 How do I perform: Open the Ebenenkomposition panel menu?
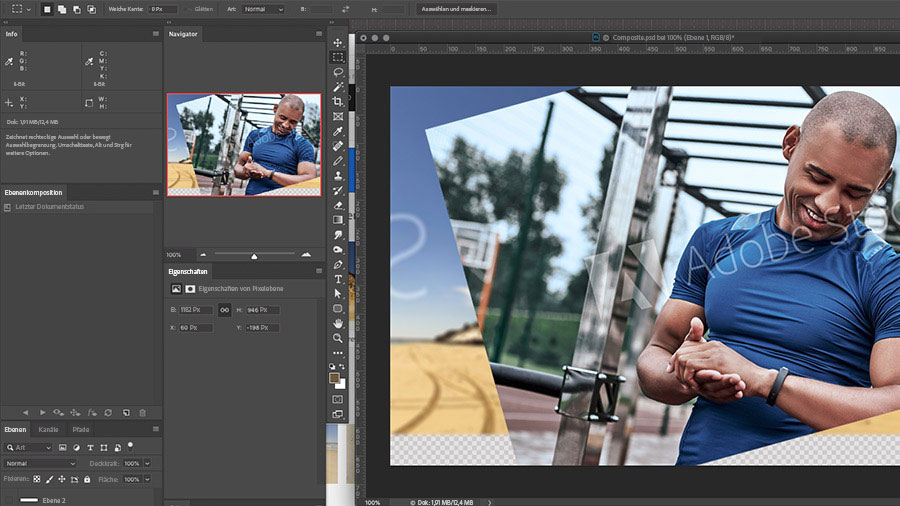[x=156, y=192]
